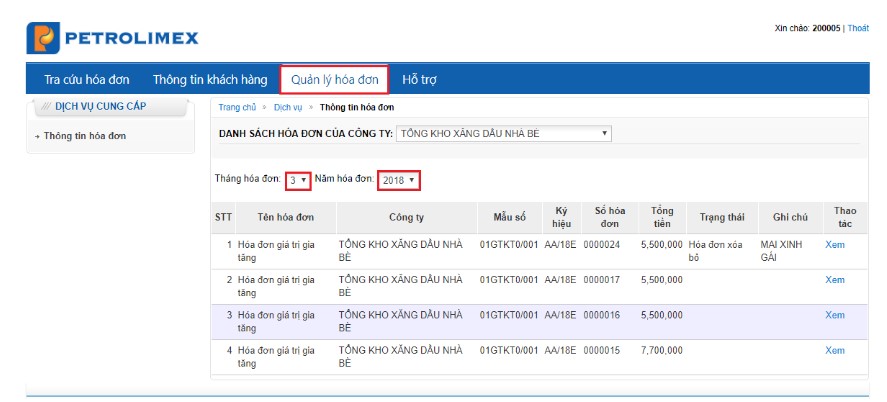The image size is (887, 402).
Task: Click the Ghi chú column header
Action: [790, 217]
